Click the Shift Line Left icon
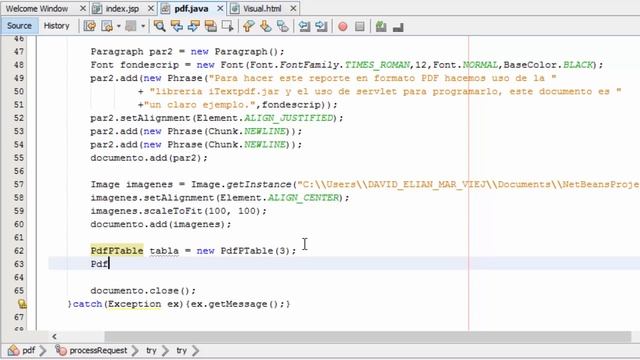 click(x=304, y=26)
